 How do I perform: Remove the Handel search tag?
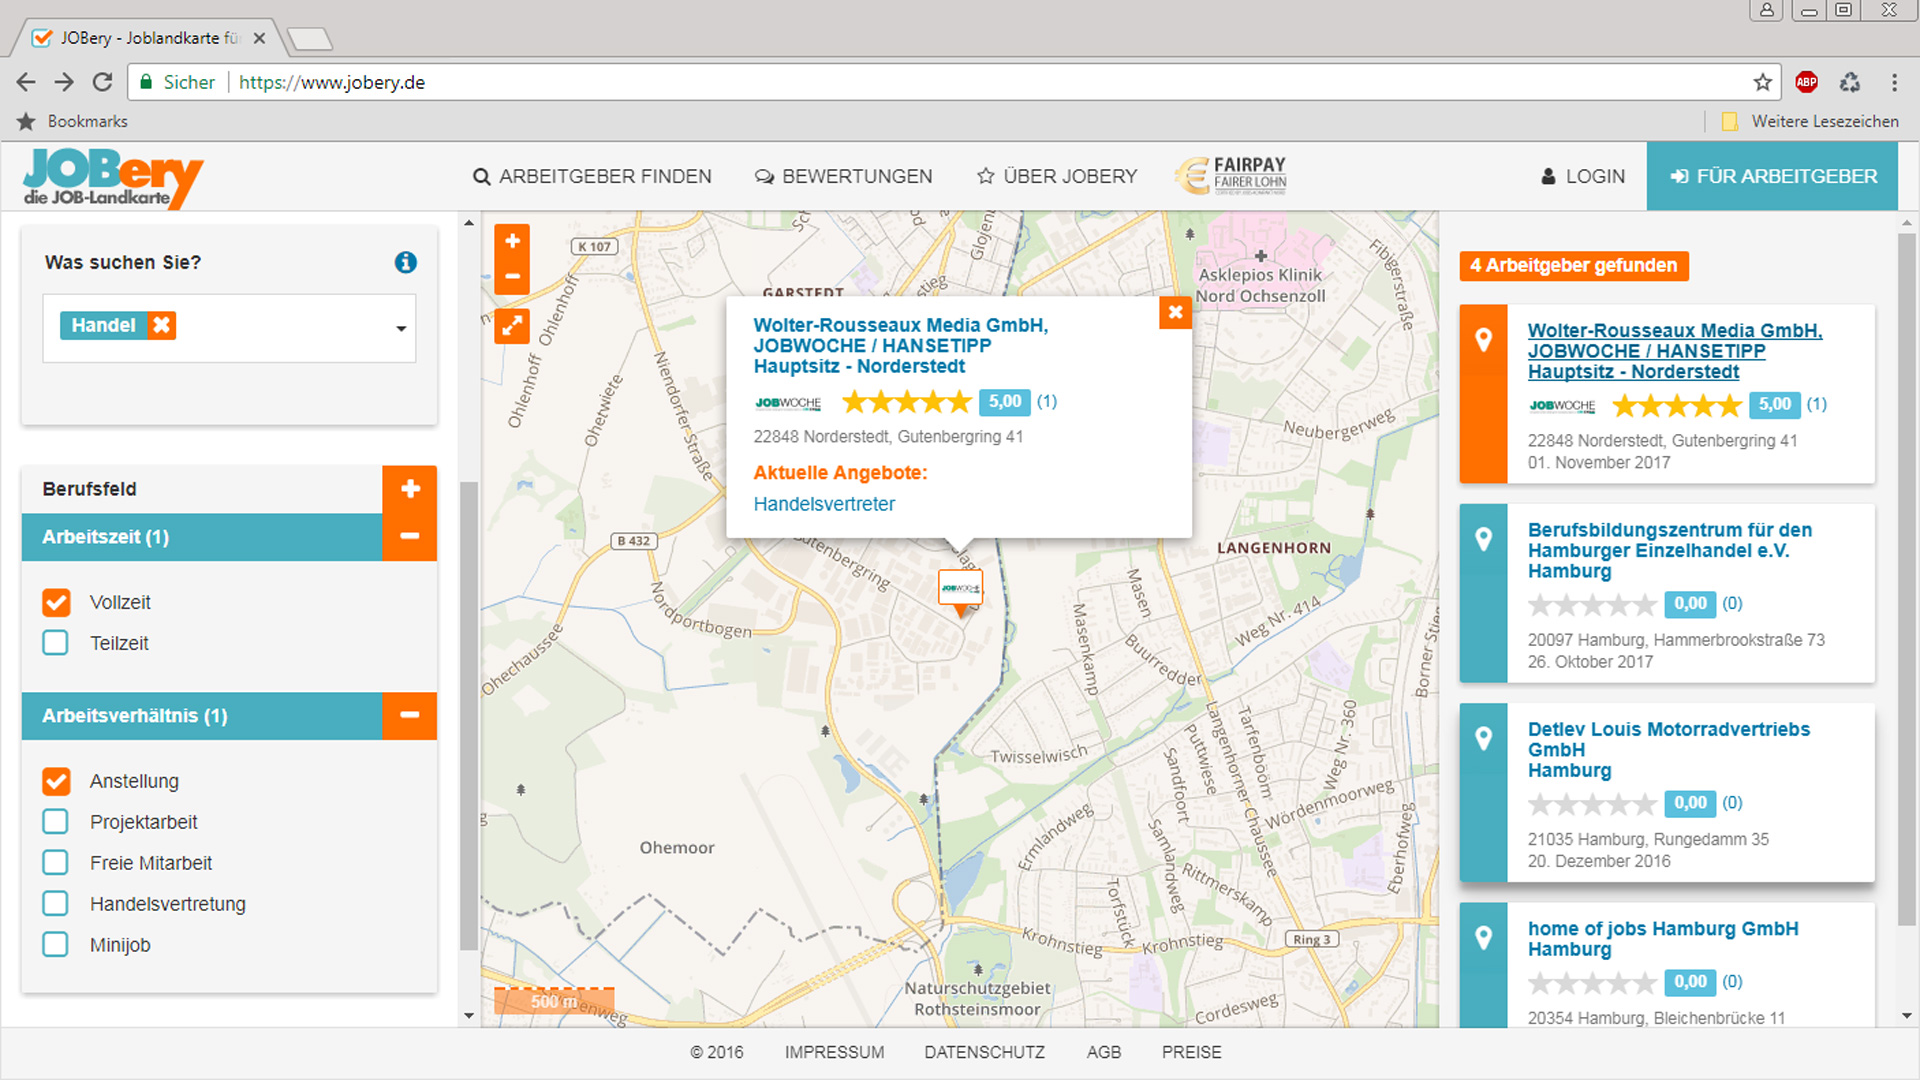pos(161,325)
